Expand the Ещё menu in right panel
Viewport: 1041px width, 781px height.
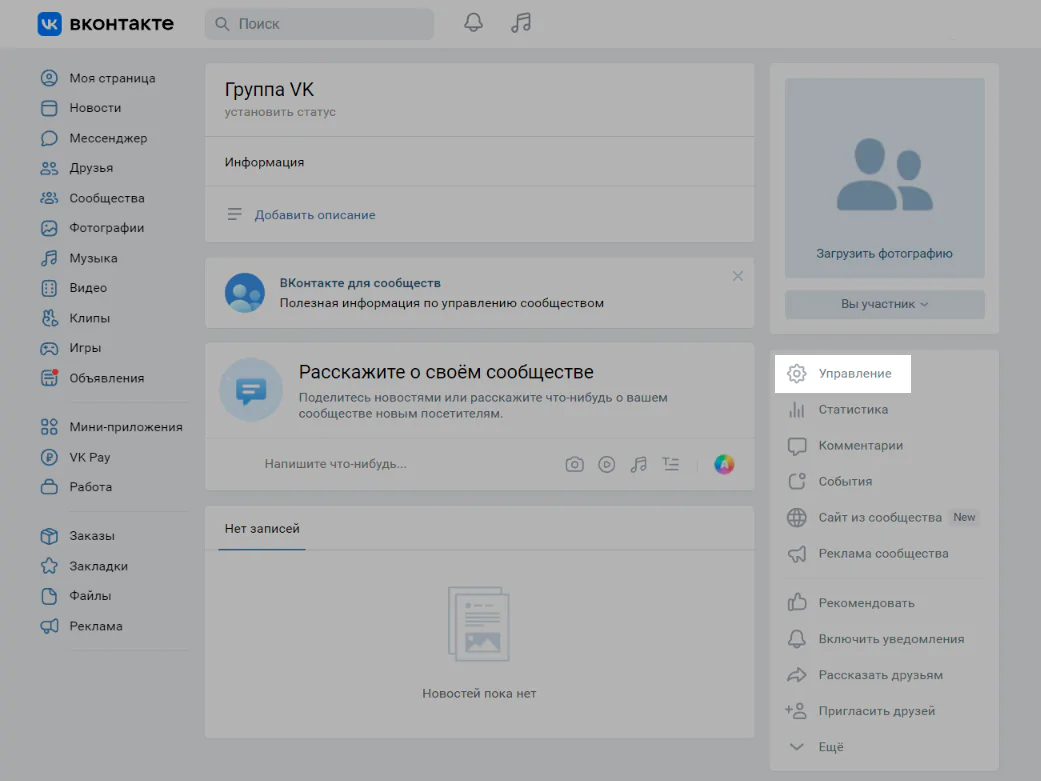click(x=830, y=747)
